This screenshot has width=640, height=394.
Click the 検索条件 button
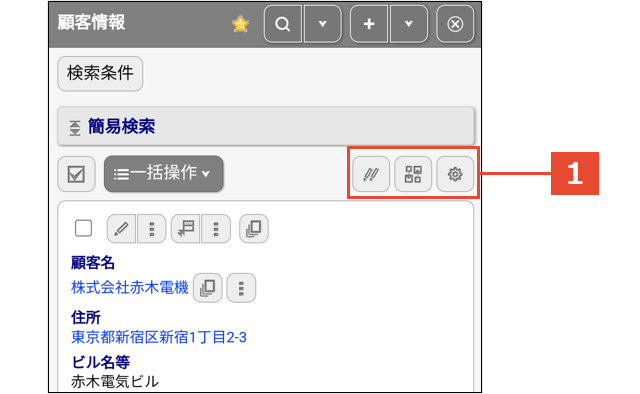point(100,73)
